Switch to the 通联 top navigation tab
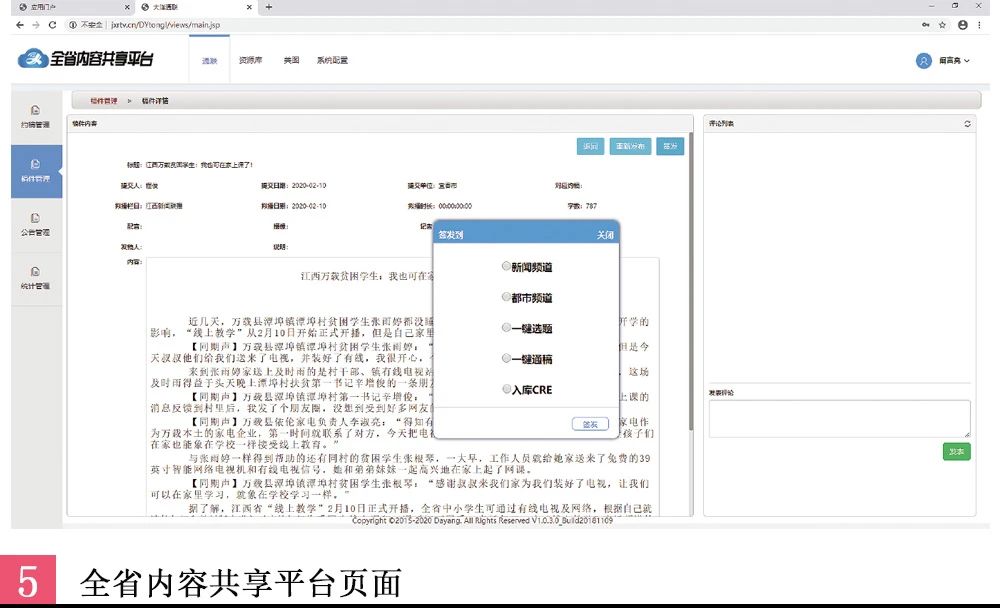This screenshot has height=610, width=1000. click(210, 61)
